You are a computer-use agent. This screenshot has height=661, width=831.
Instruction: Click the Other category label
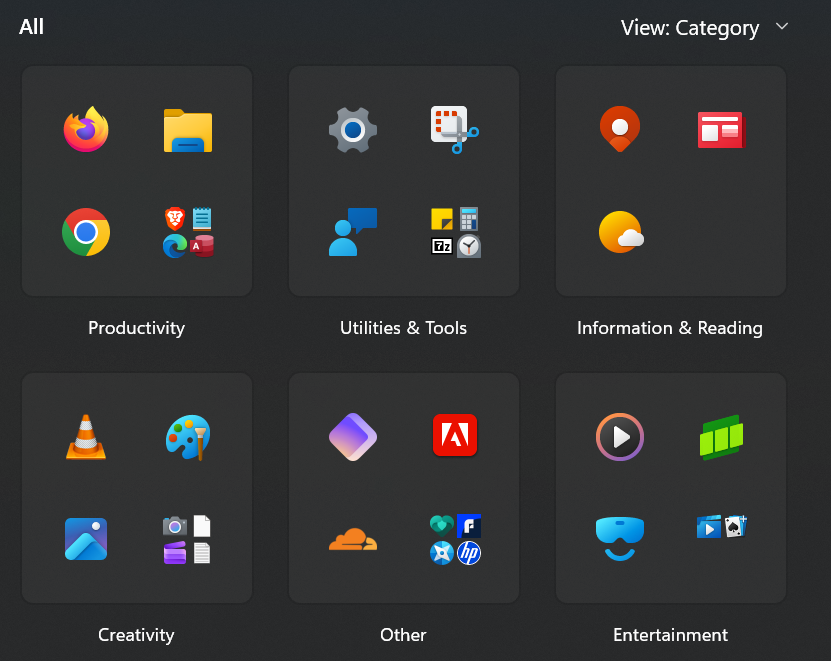403,634
